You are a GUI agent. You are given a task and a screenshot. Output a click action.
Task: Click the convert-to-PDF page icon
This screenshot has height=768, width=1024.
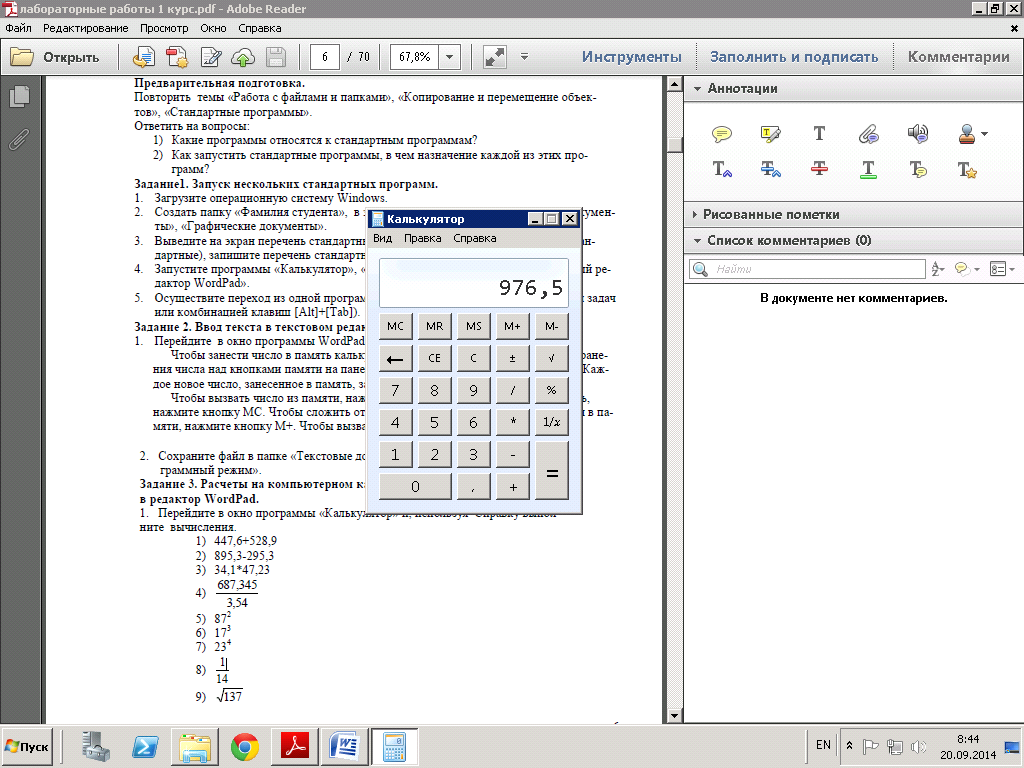pos(144,57)
